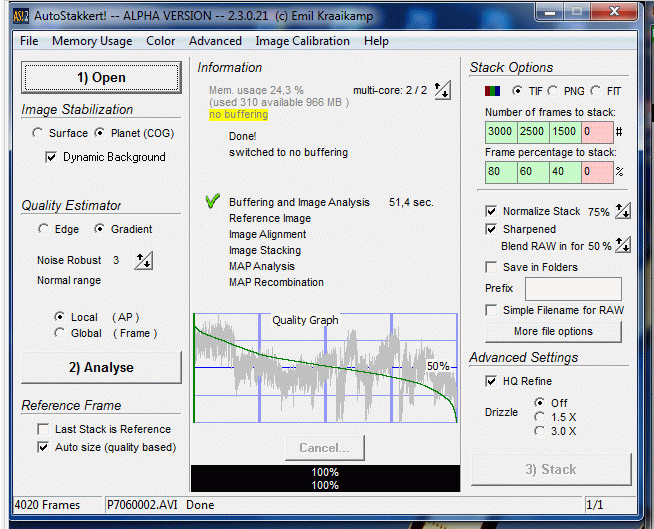This screenshot has height=529, width=654.
Task: Click the 3000 frames to stack field
Action: [x=502, y=132]
